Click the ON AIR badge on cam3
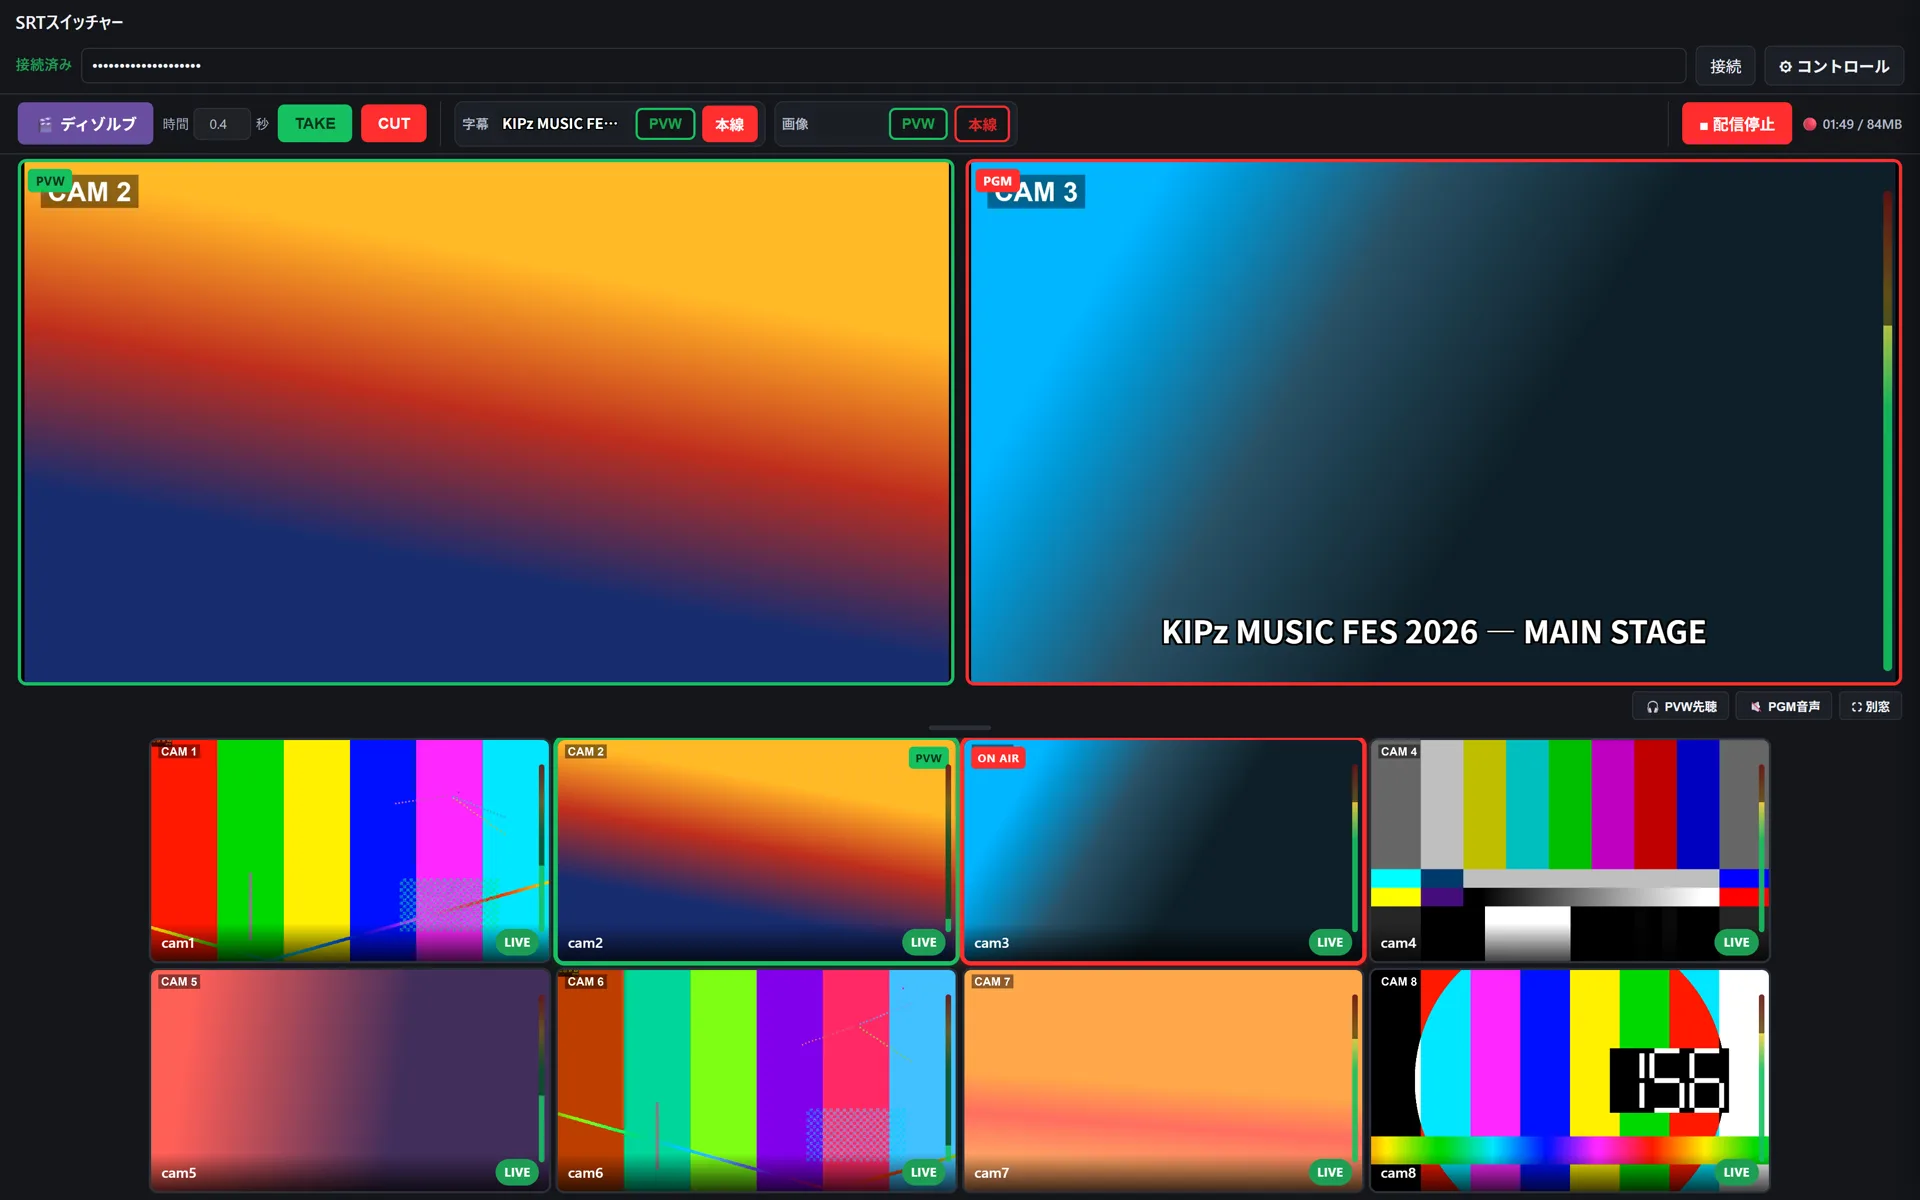Image resolution: width=1920 pixels, height=1200 pixels. [x=998, y=758]
